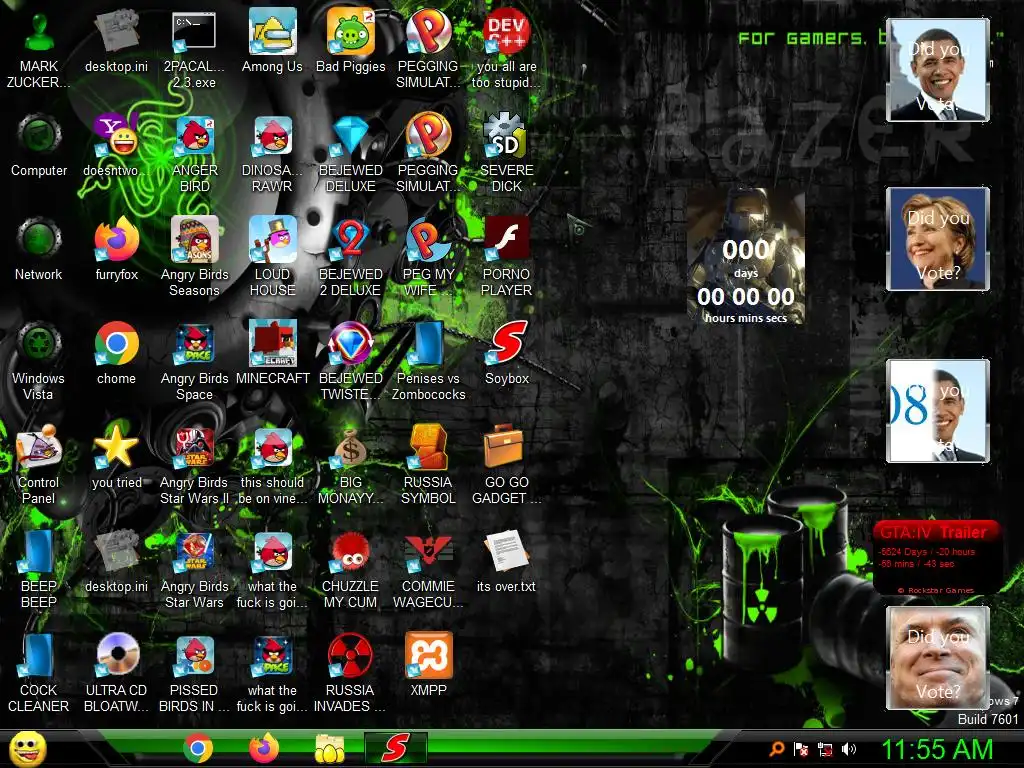The image size is (1024, 768).
Task: Click the network status tray icon
Action: tap(825, 749)
